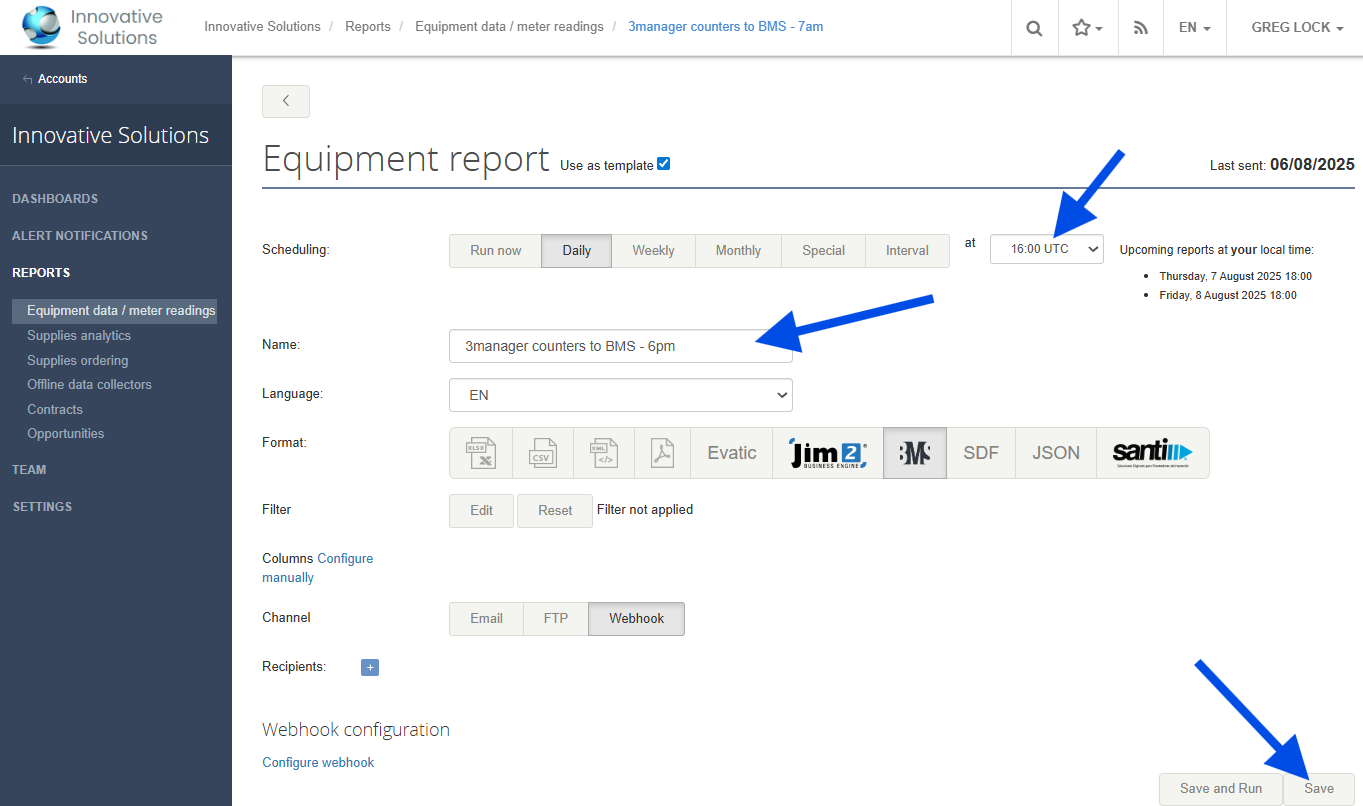Viewport: 1363px width, 806px height.
Task: Open Supplies analytics in sidebar
Action: pyautogui.click(x=79, y=336)
